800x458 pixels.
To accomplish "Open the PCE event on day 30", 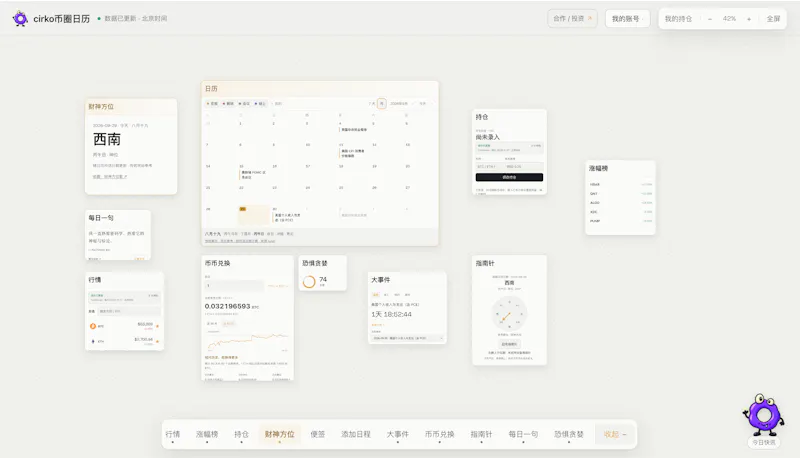I will [x=287, y=218].
